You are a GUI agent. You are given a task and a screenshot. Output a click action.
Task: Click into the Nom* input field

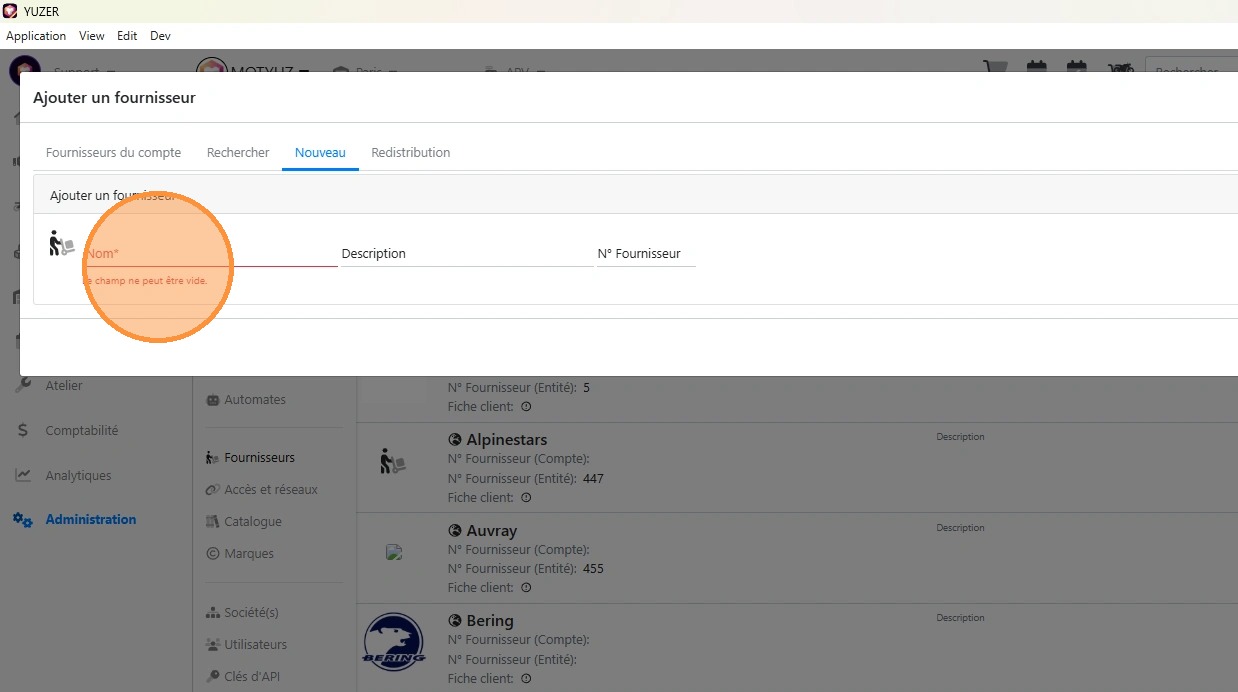[210, 254]
